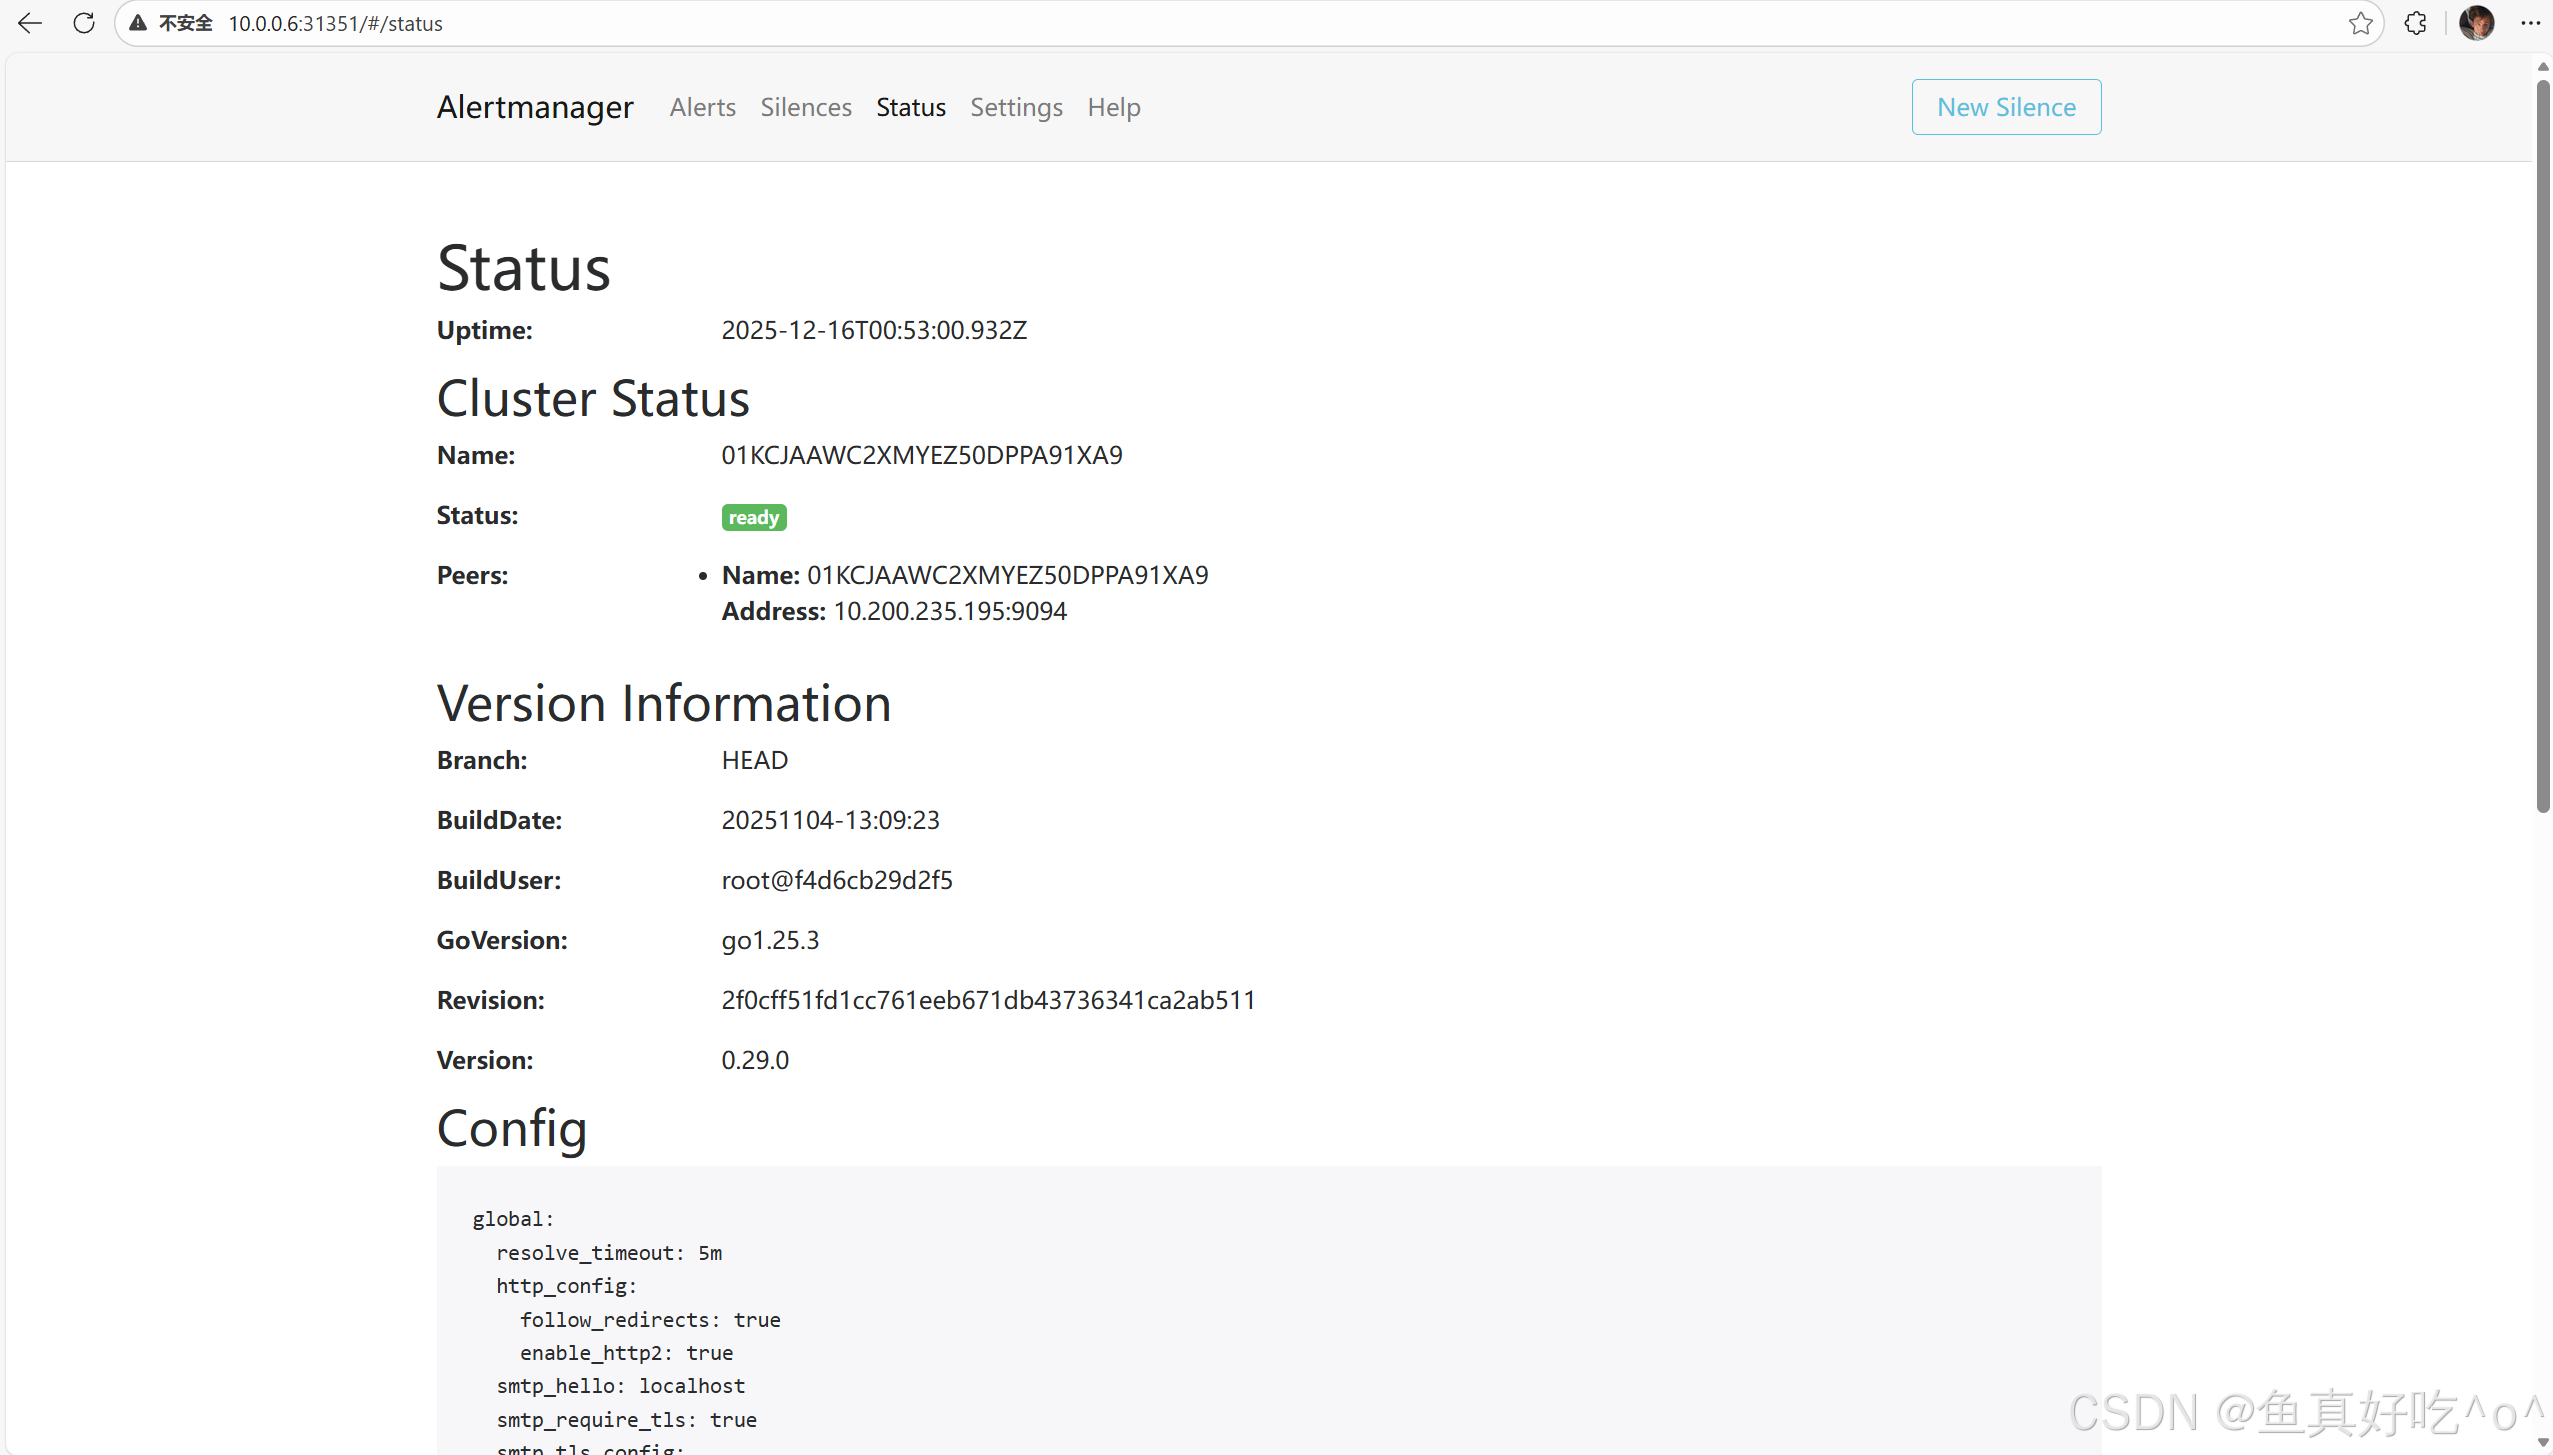Reload the page with refresh icon
The image size is (2553, 1455).
pyautogui.click(x=84, y=23)
